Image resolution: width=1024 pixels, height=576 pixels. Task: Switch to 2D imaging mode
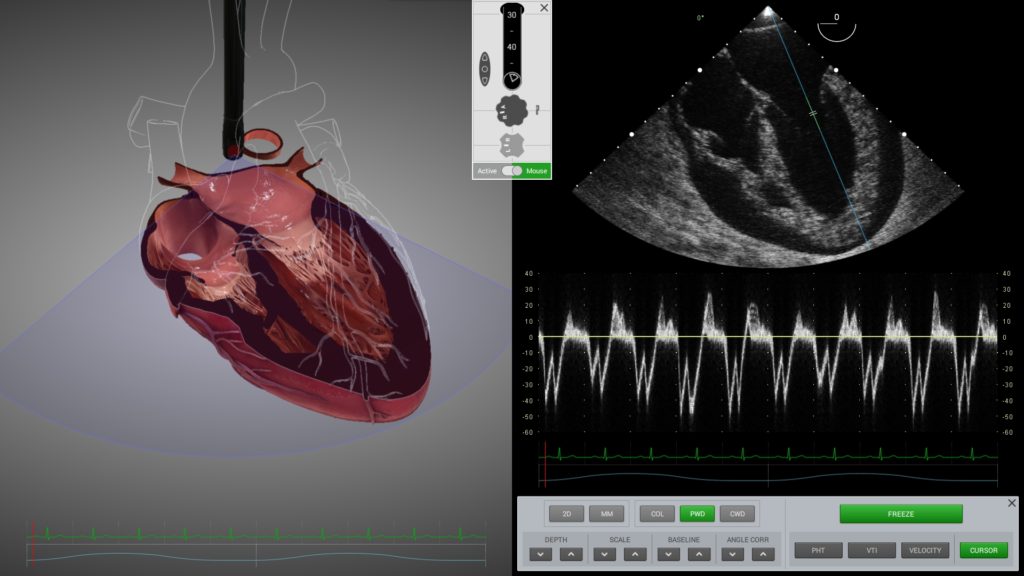[x=566, y=514]
